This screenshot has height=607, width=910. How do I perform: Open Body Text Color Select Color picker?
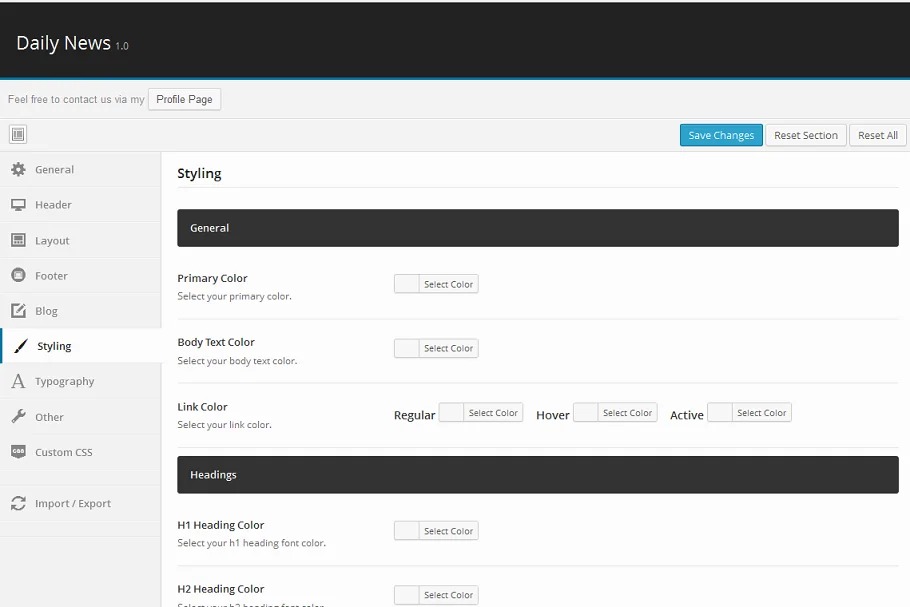(448, 348)
